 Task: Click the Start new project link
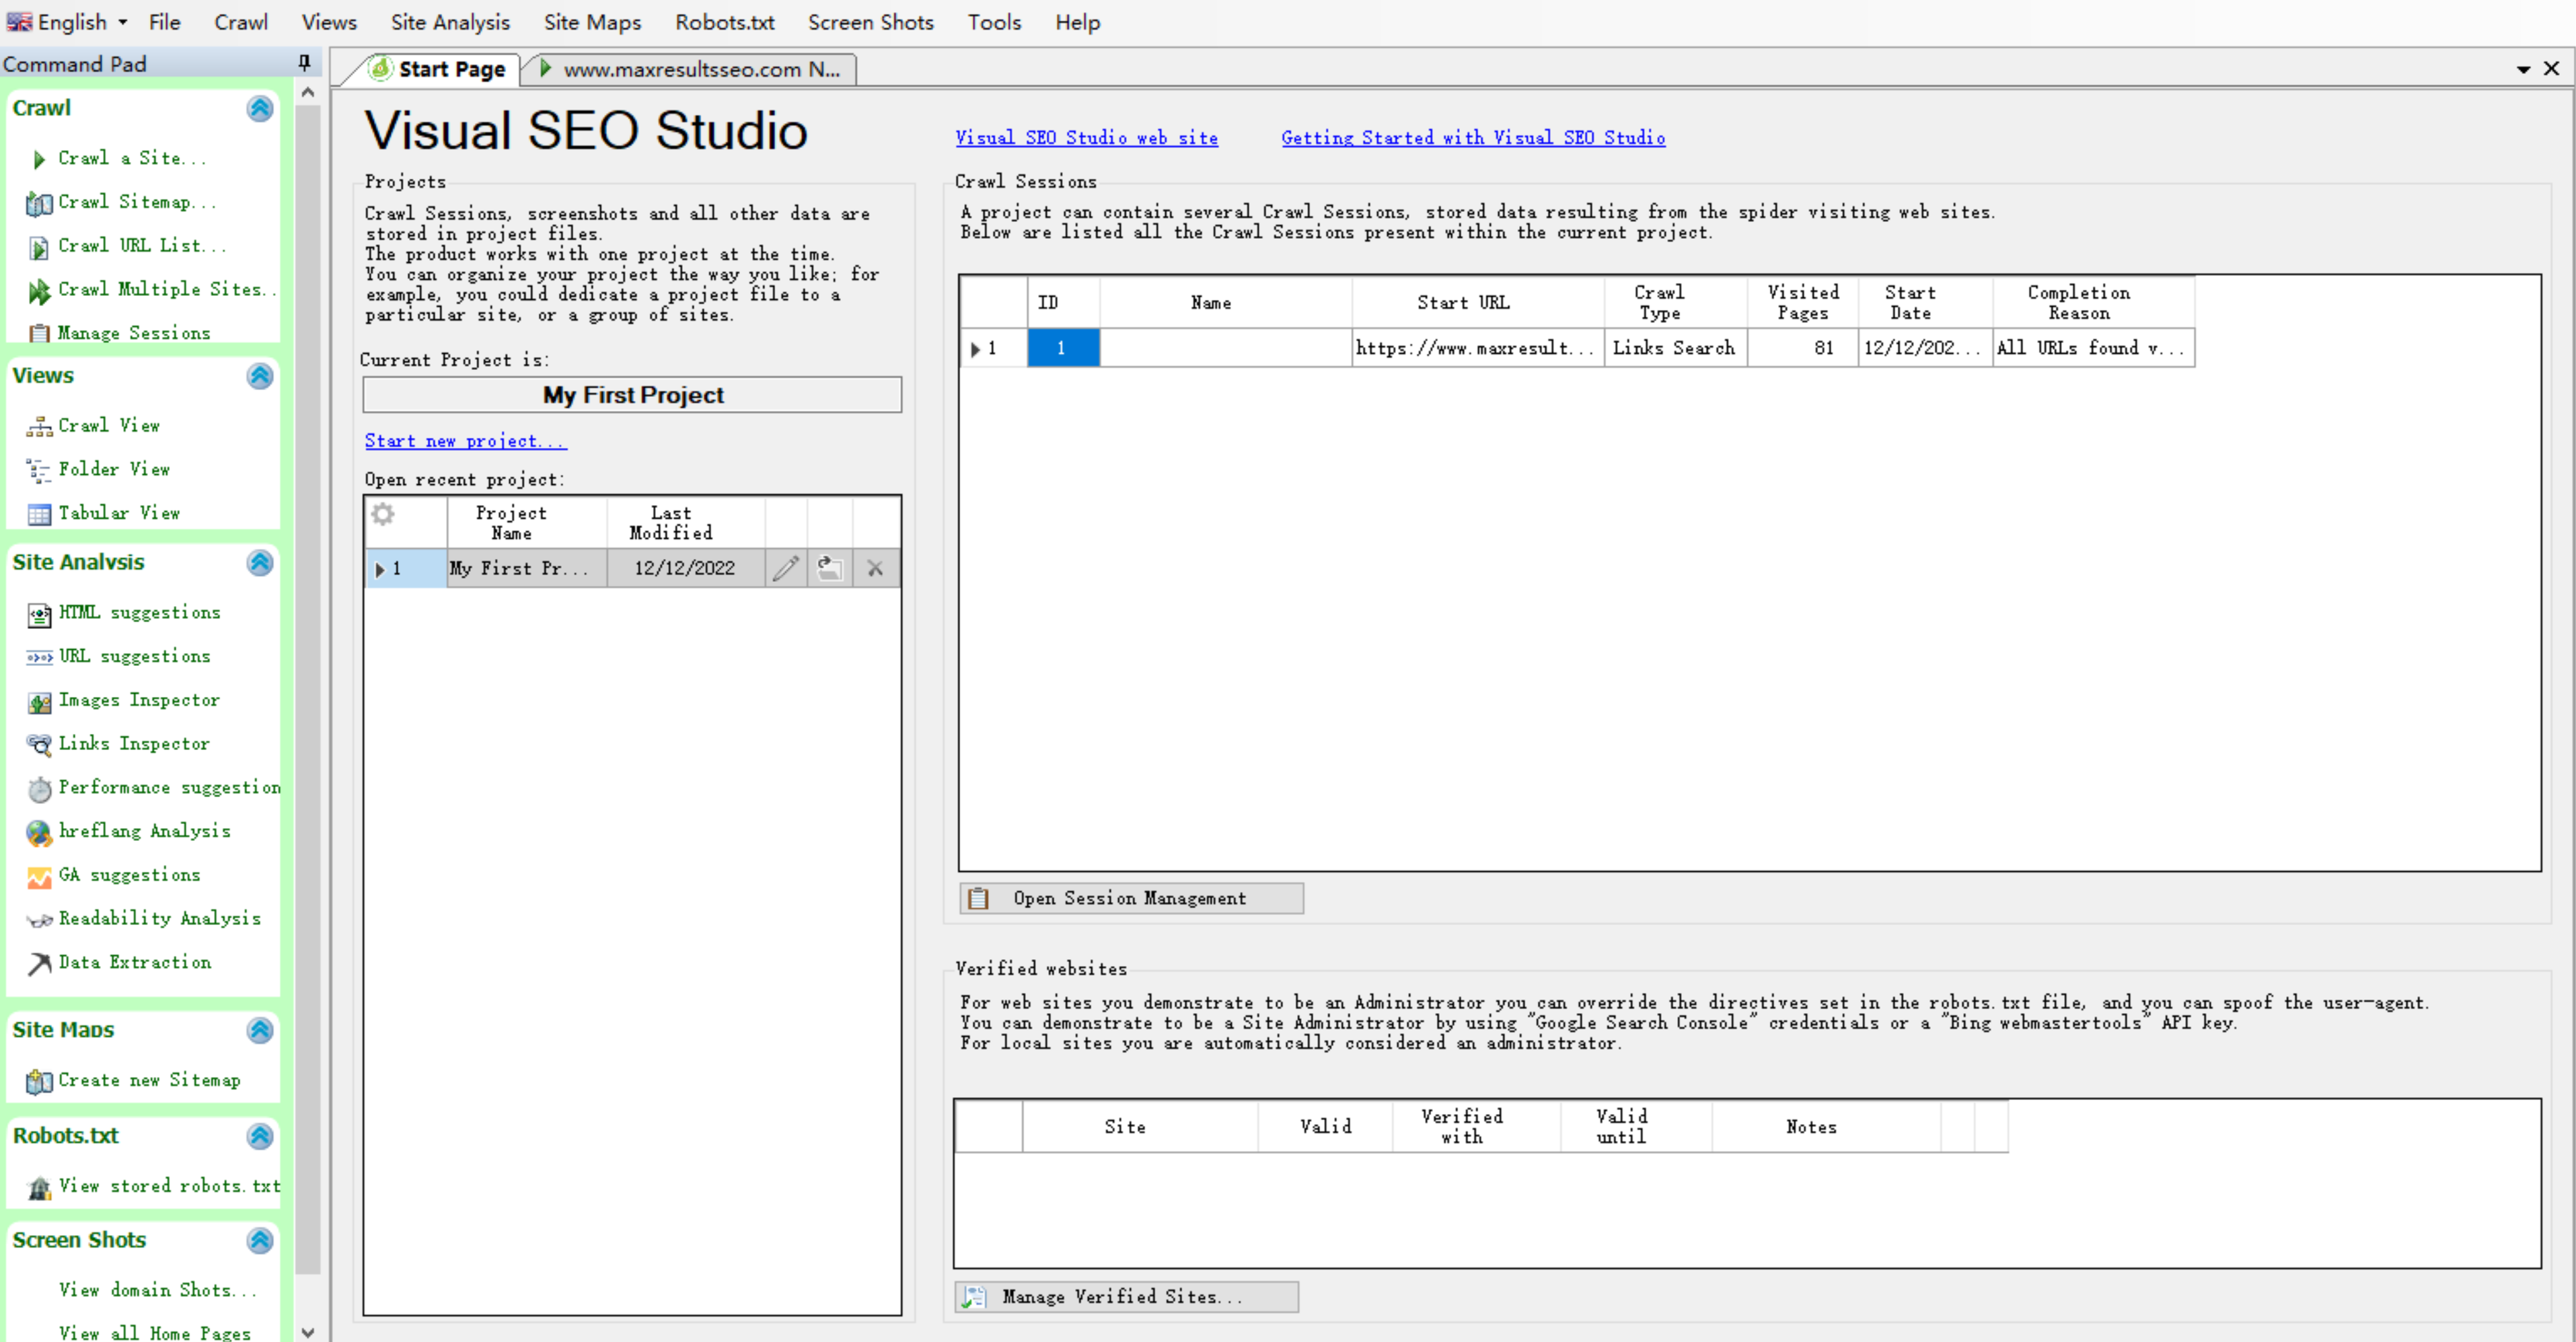click(465, 441)
